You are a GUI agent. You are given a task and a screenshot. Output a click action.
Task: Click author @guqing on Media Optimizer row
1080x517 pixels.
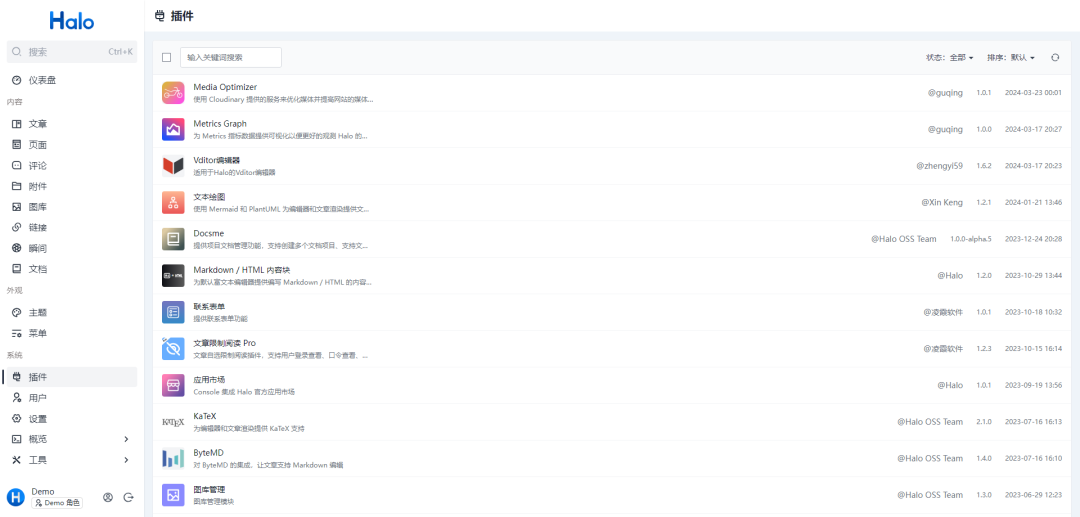click(x=945, y=93)
